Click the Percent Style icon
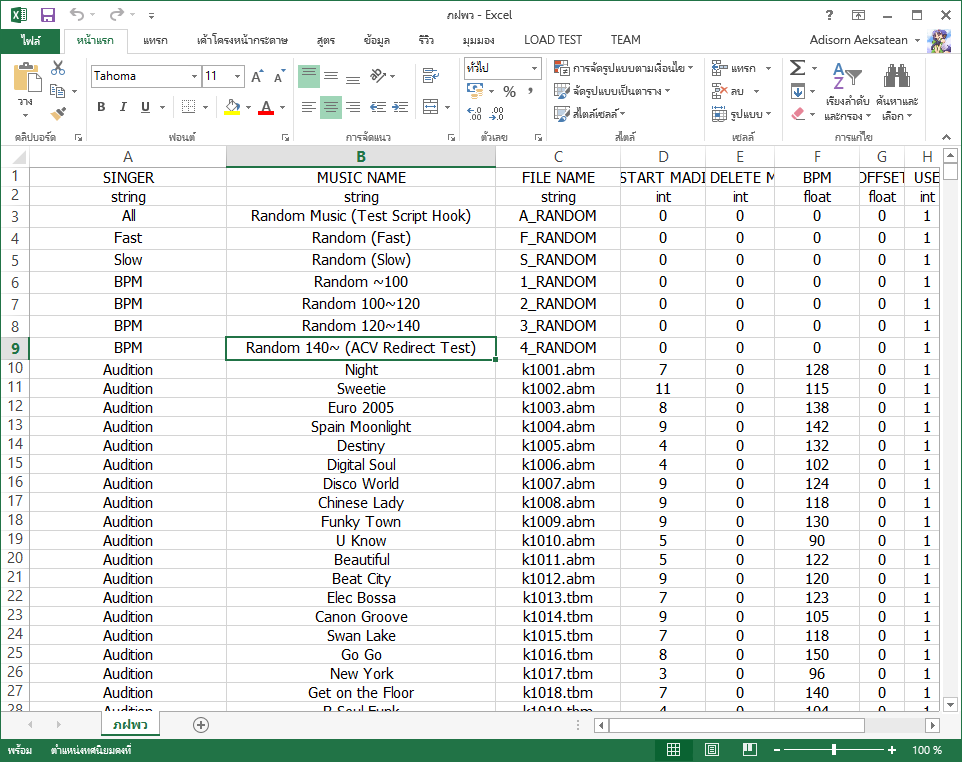962x762 pixels. pyautogui.click(x=509, y=91)
